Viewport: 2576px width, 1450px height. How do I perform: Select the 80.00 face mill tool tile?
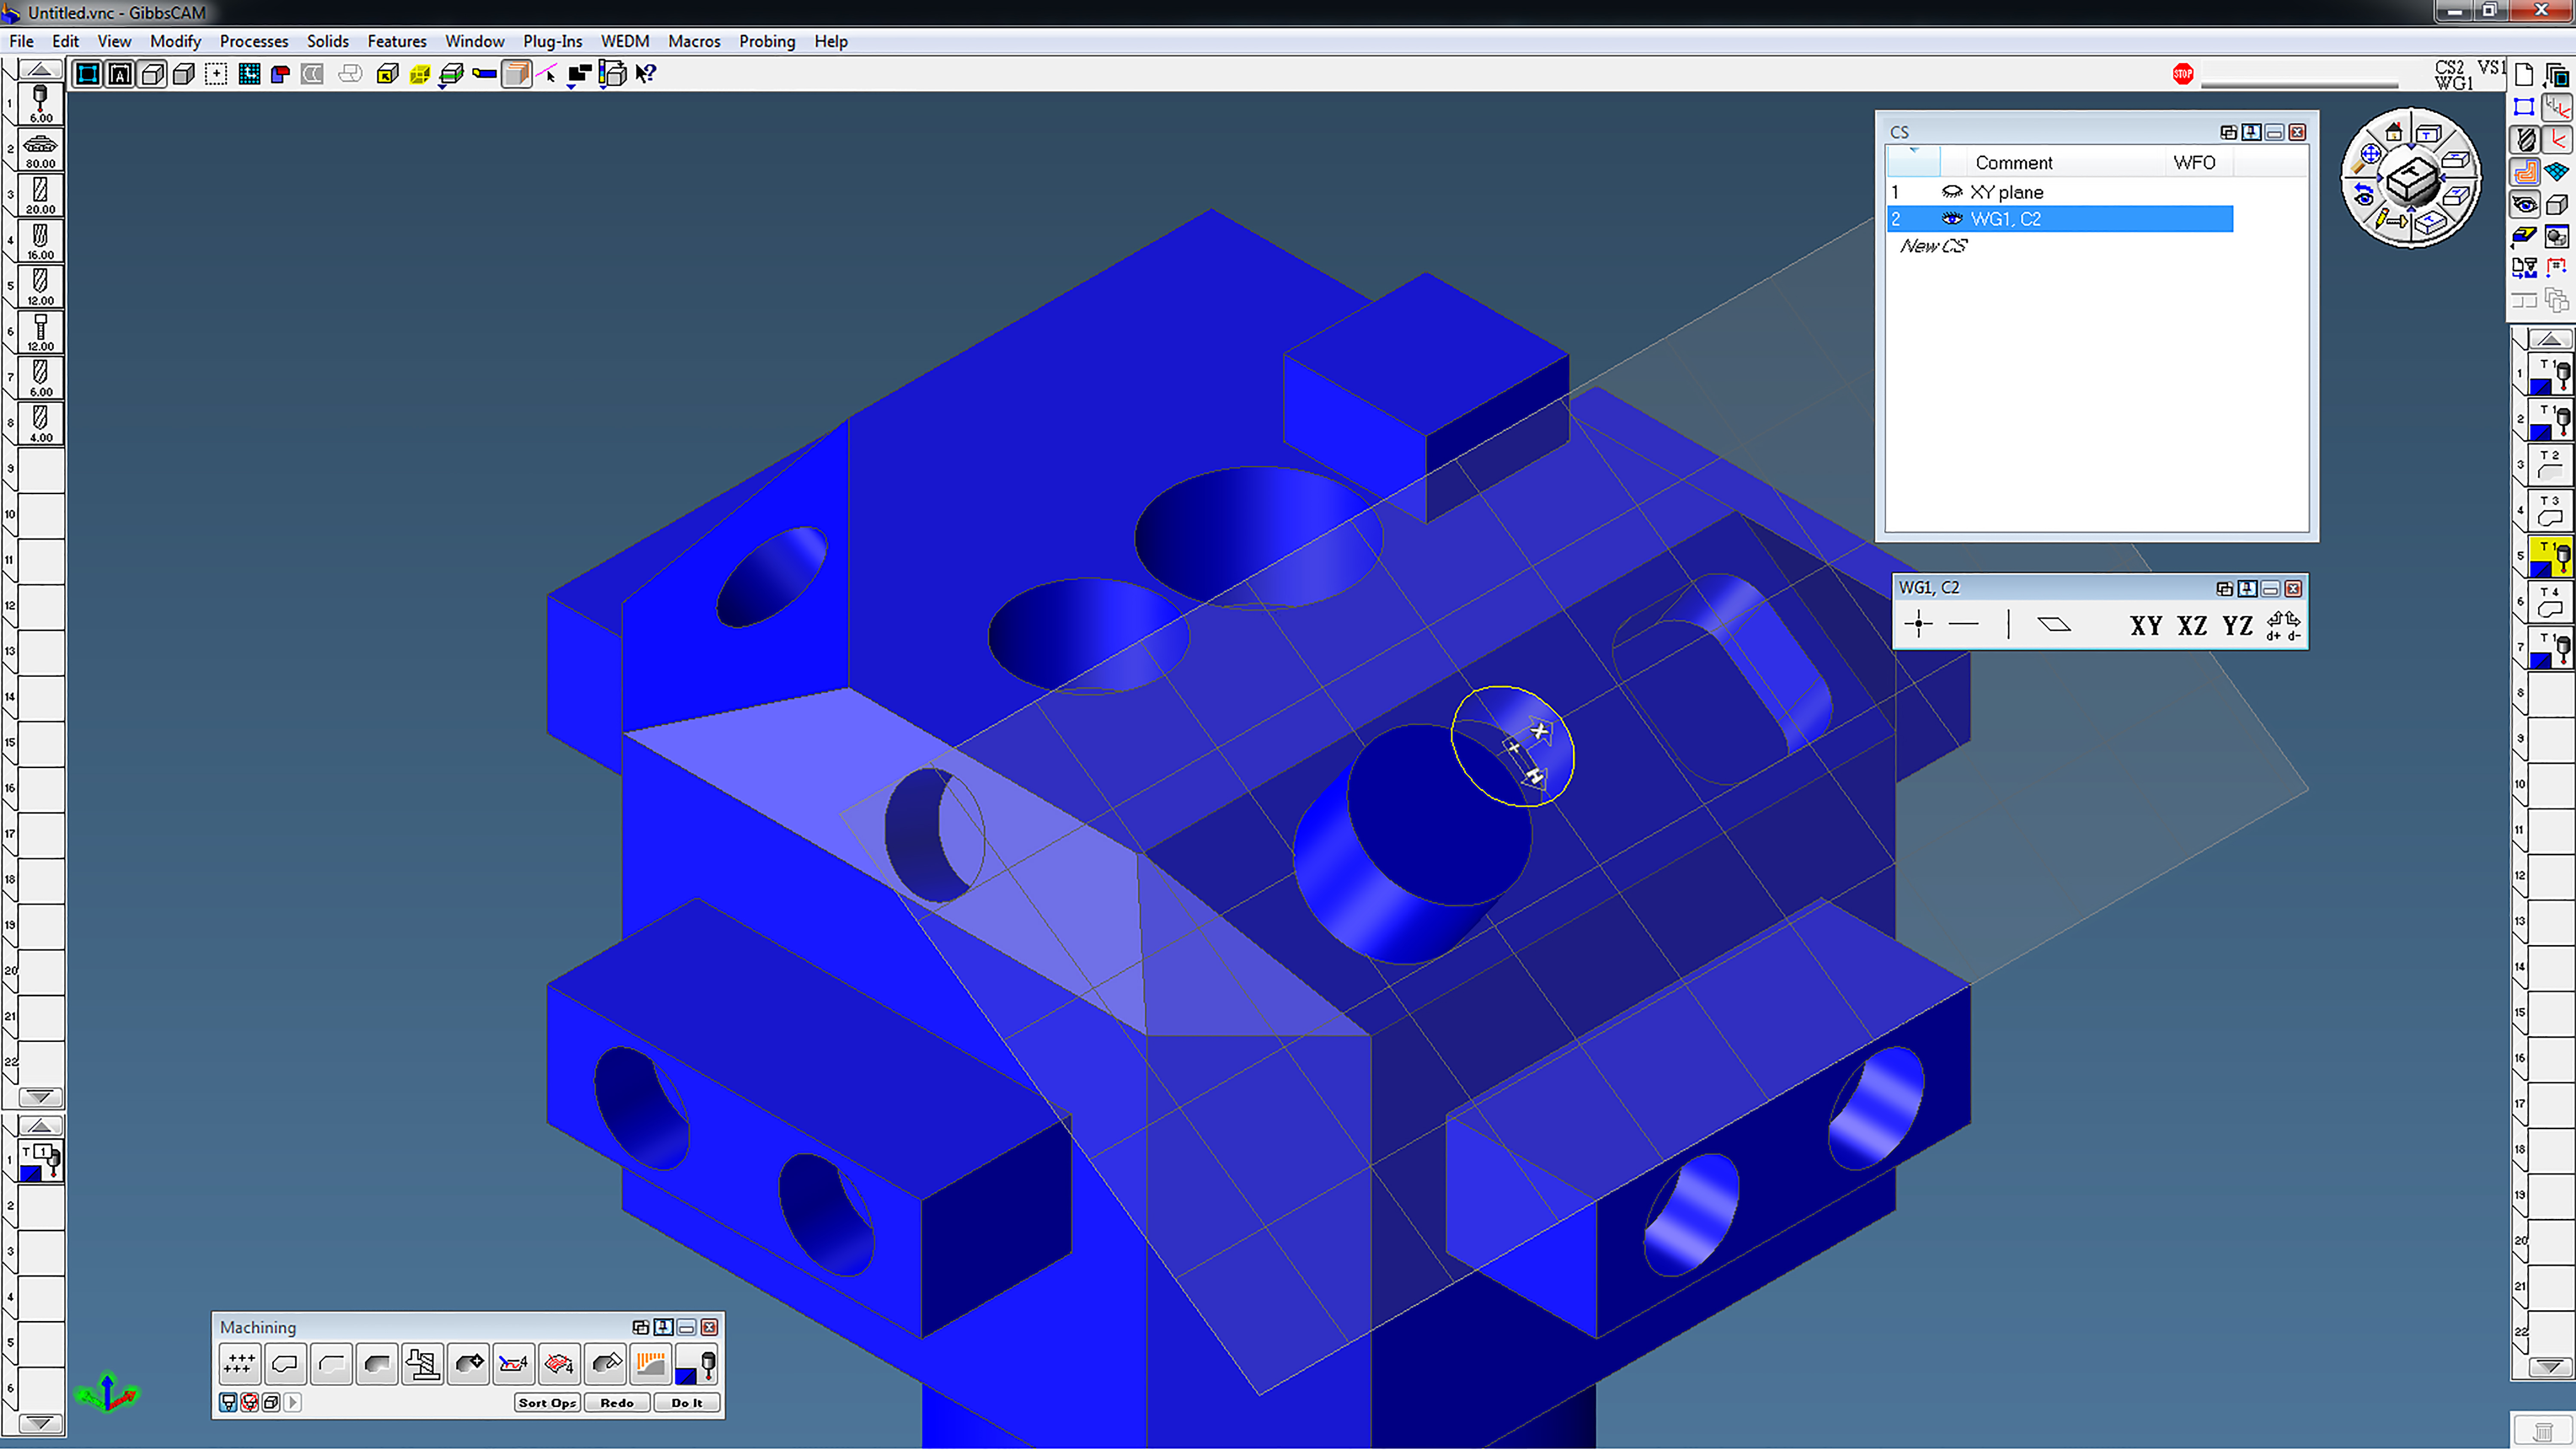[x=40, y=150]
